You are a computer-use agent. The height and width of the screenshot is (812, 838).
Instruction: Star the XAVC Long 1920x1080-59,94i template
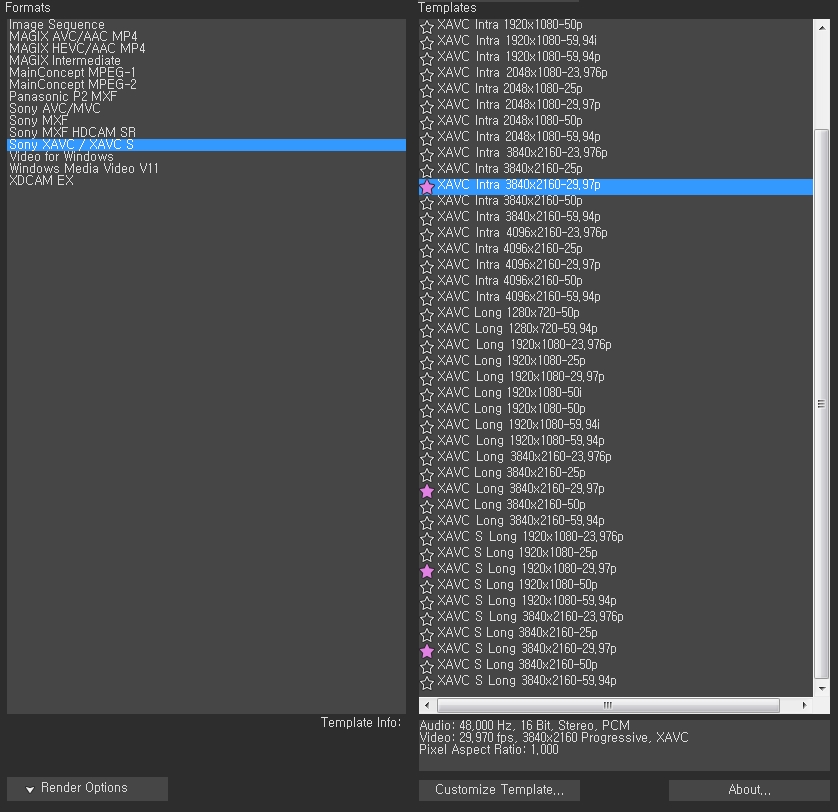pos(426,427)
